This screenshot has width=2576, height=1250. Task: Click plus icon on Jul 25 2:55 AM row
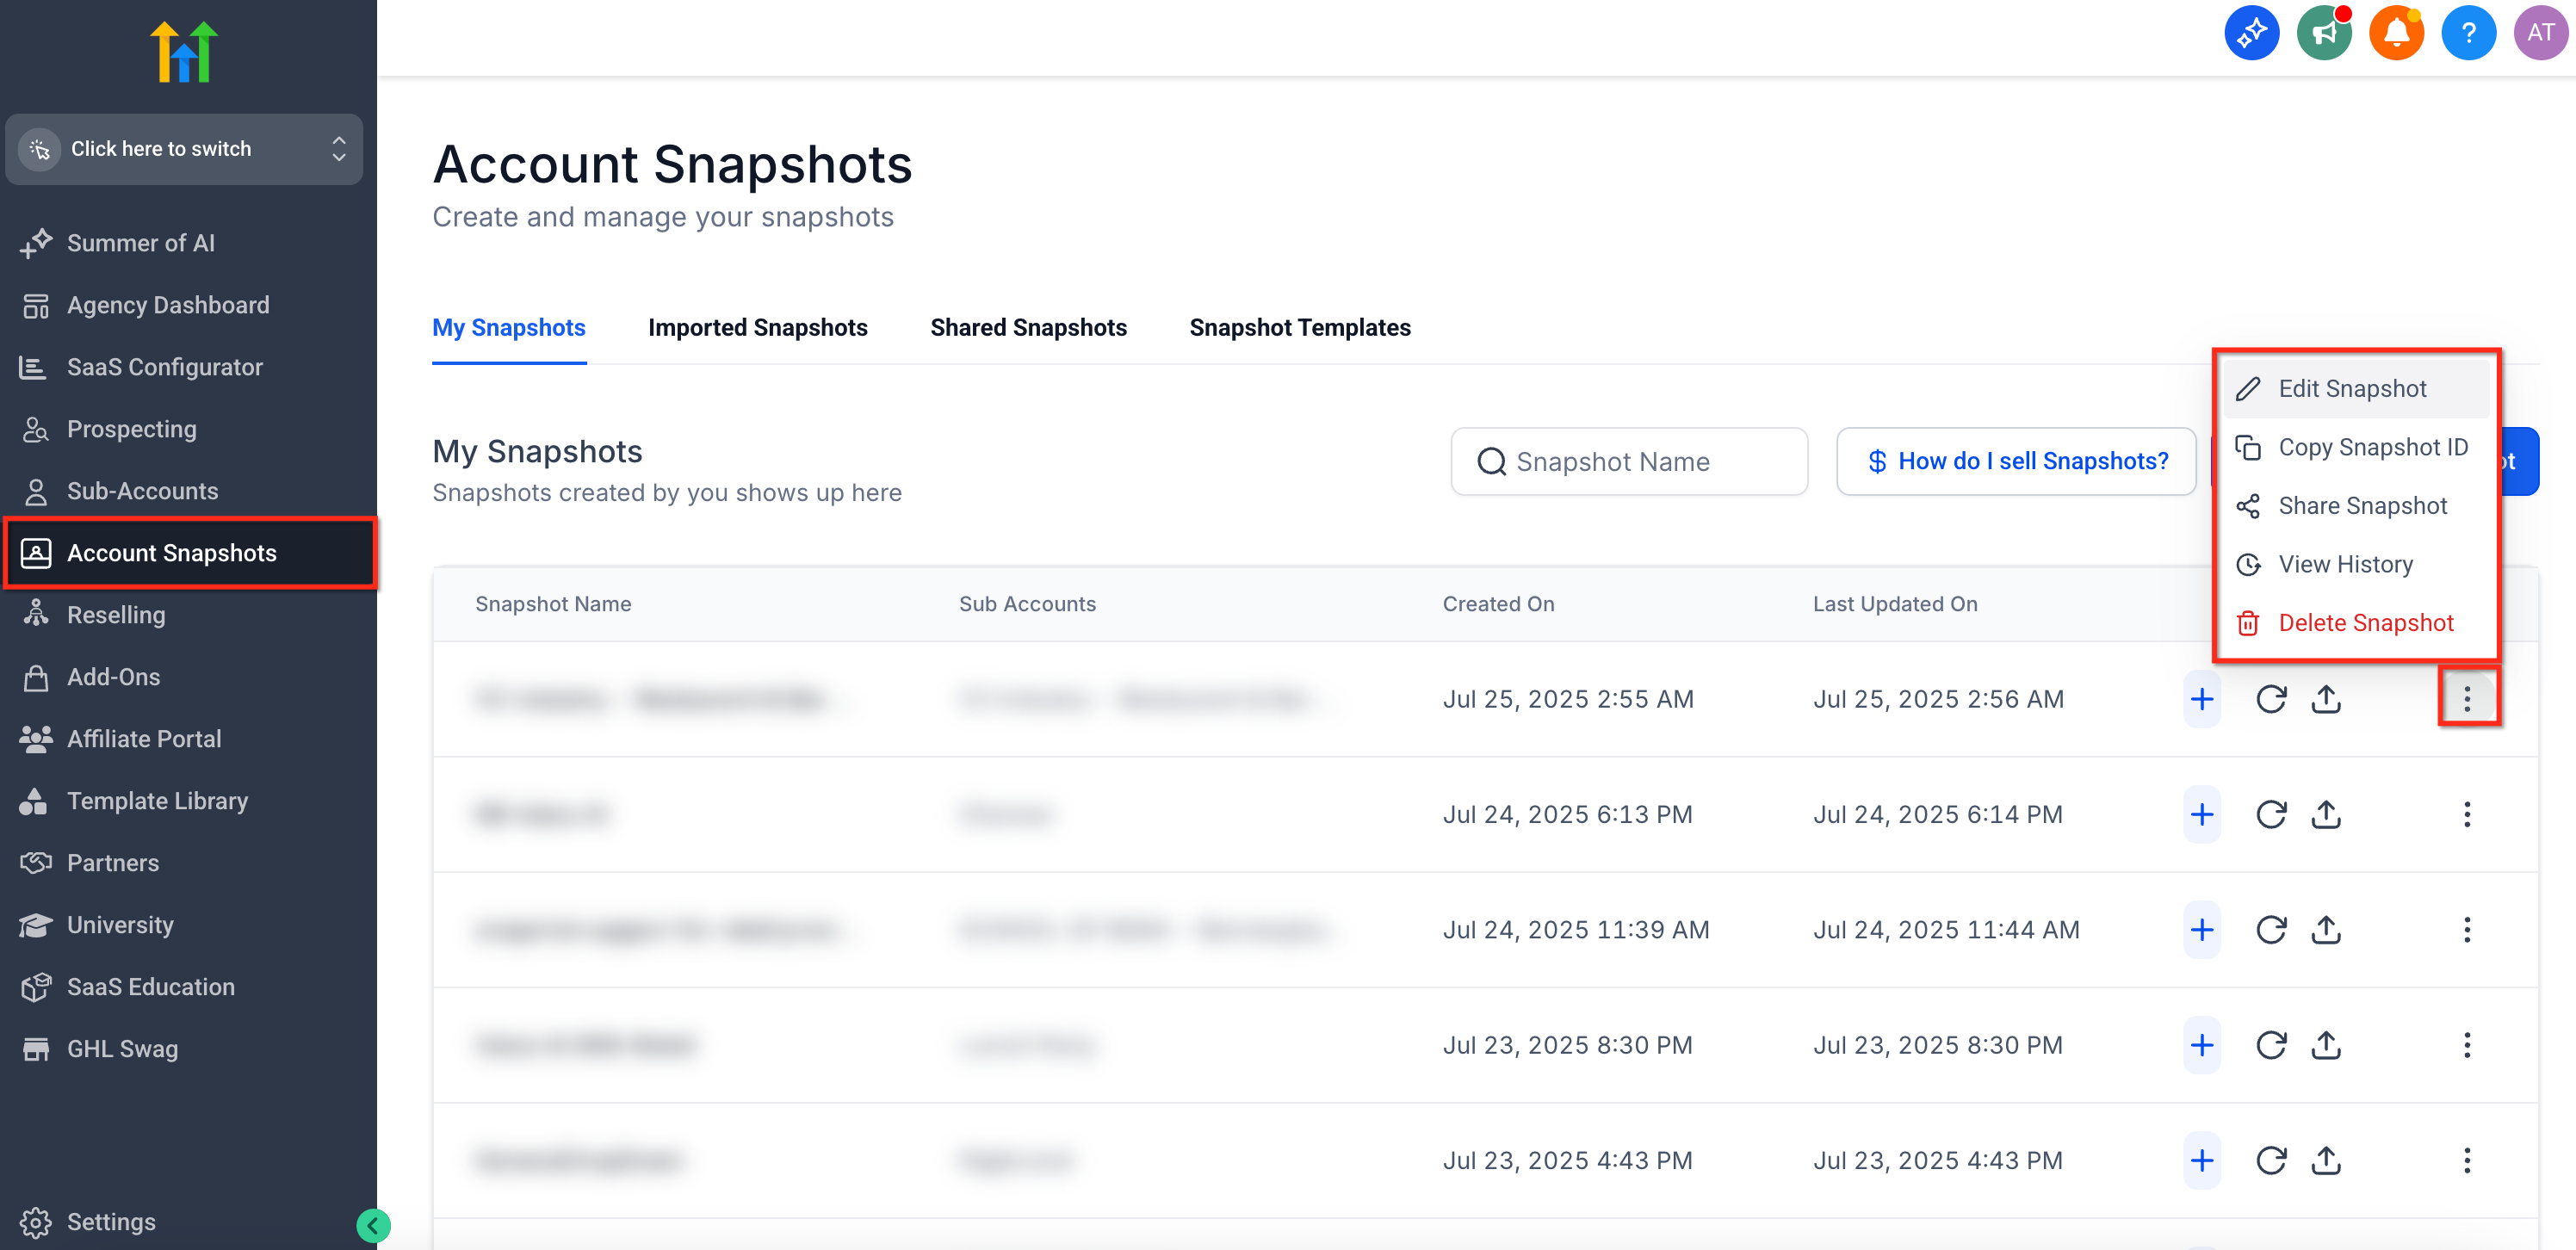(2201, 699)
